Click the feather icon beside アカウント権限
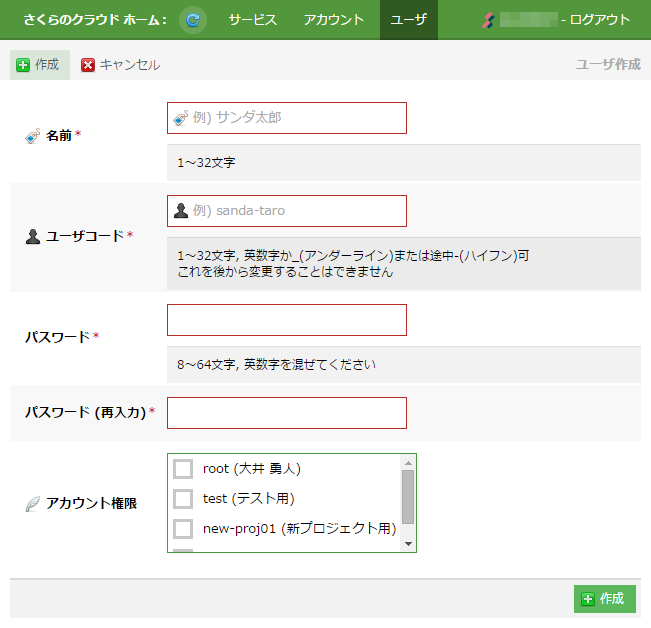Viewport: 651px width, 628px height. pos(32,504)
